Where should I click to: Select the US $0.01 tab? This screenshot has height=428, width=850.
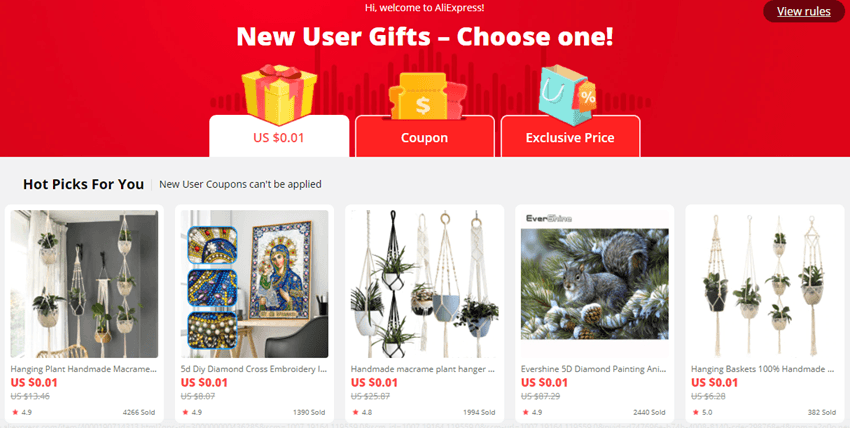(x=279, y=136)
